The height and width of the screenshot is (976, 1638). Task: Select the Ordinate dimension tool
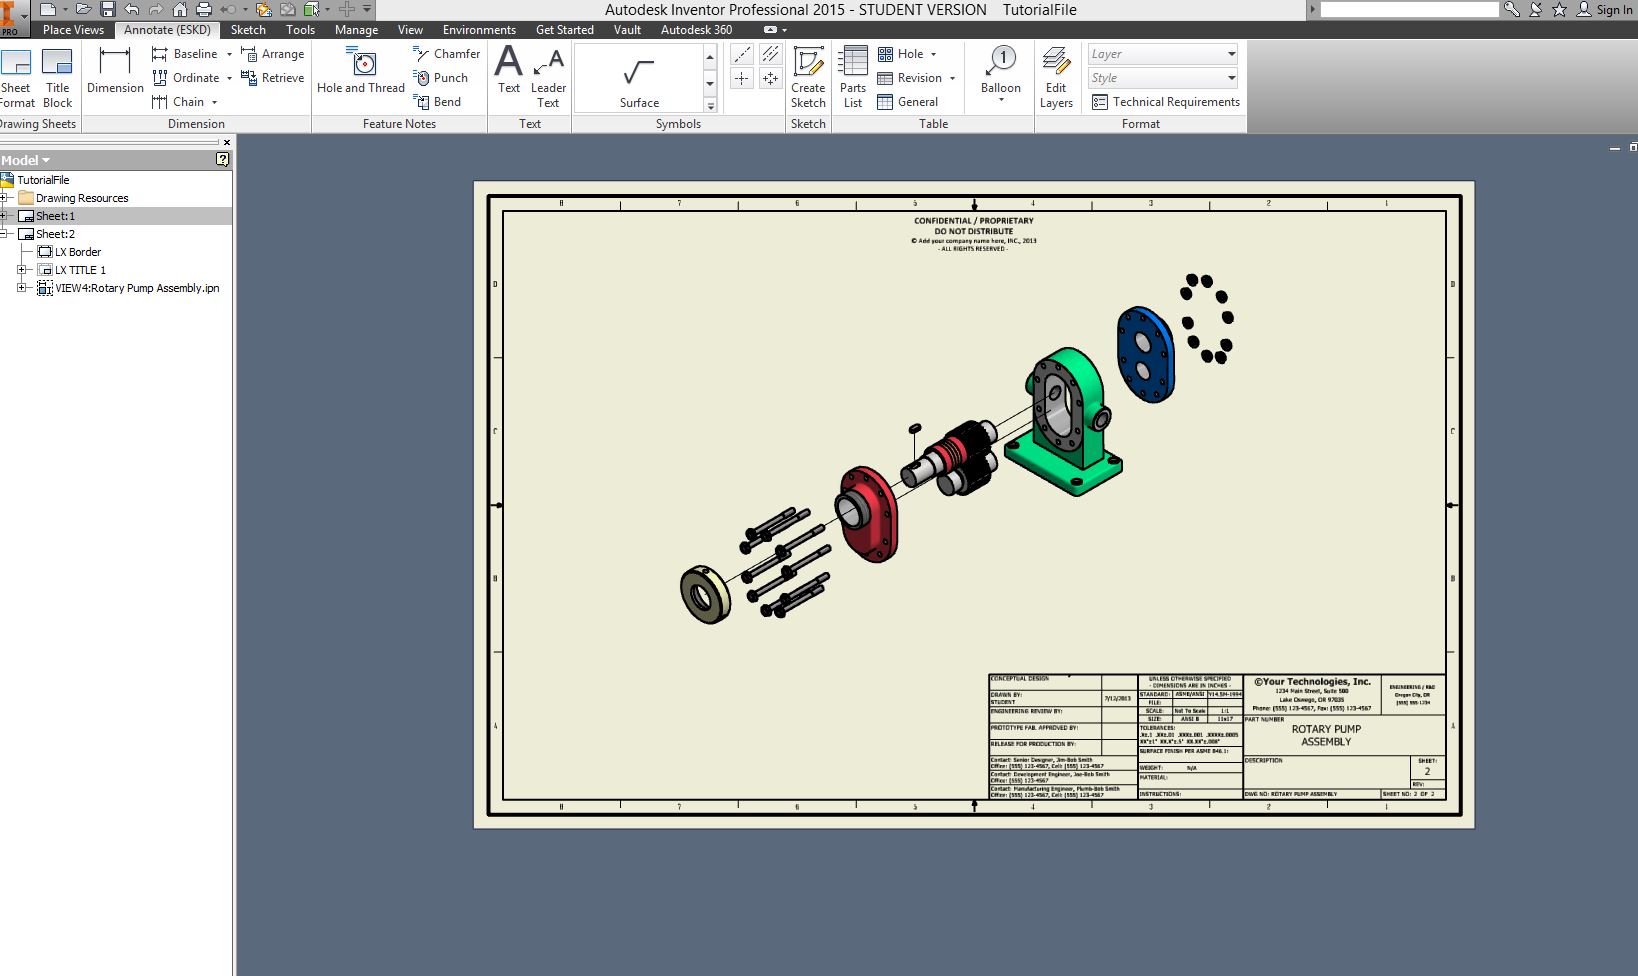click(x=186, y=78)
